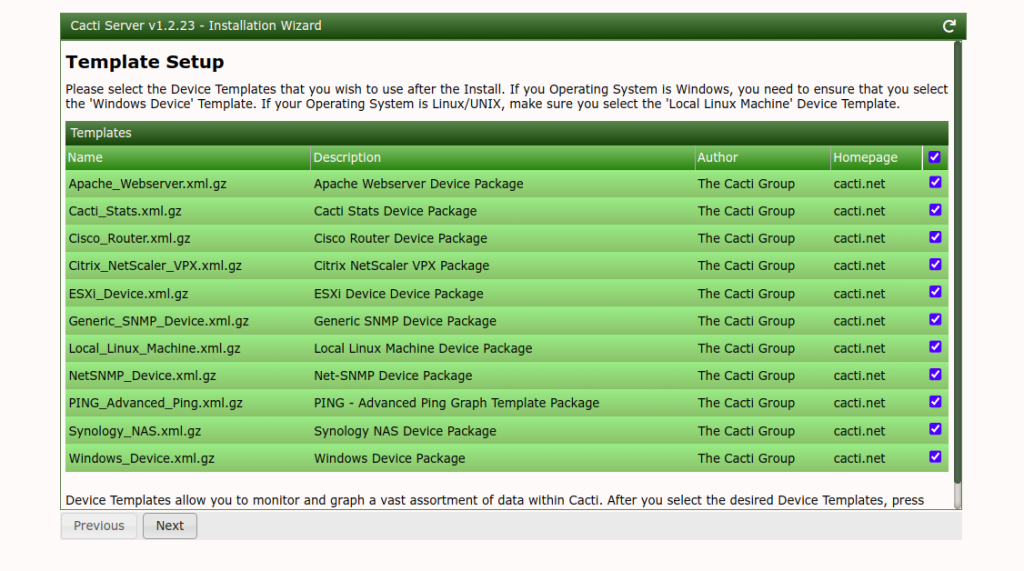The height and width of the screenshot is (571, 1024).
Task: Toggle the Citrix_NetScaler_VPX.xml.gz checkbox
Action: [x=935, y=265]
